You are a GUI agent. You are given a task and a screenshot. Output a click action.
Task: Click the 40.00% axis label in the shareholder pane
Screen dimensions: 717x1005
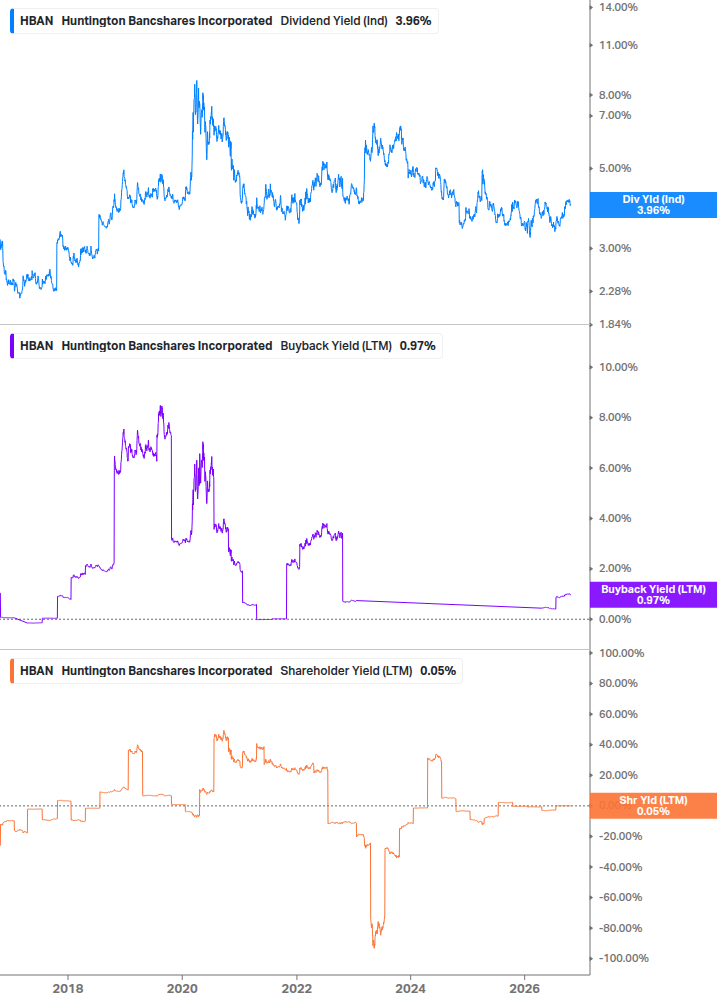click(x=618, y=745)
